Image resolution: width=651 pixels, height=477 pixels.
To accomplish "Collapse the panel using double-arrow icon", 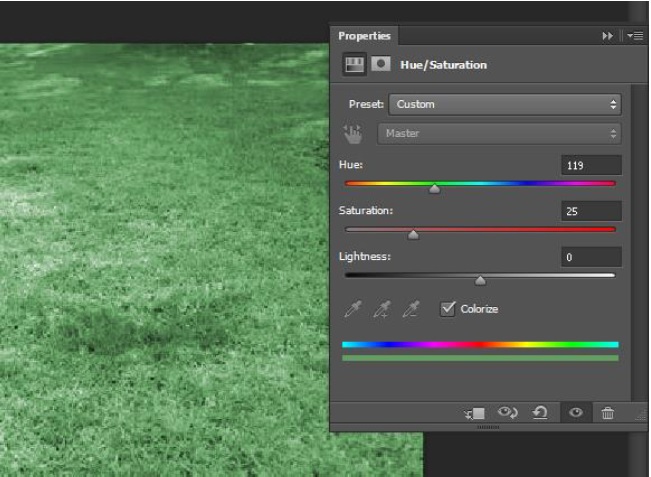I will tap(607, 35).
